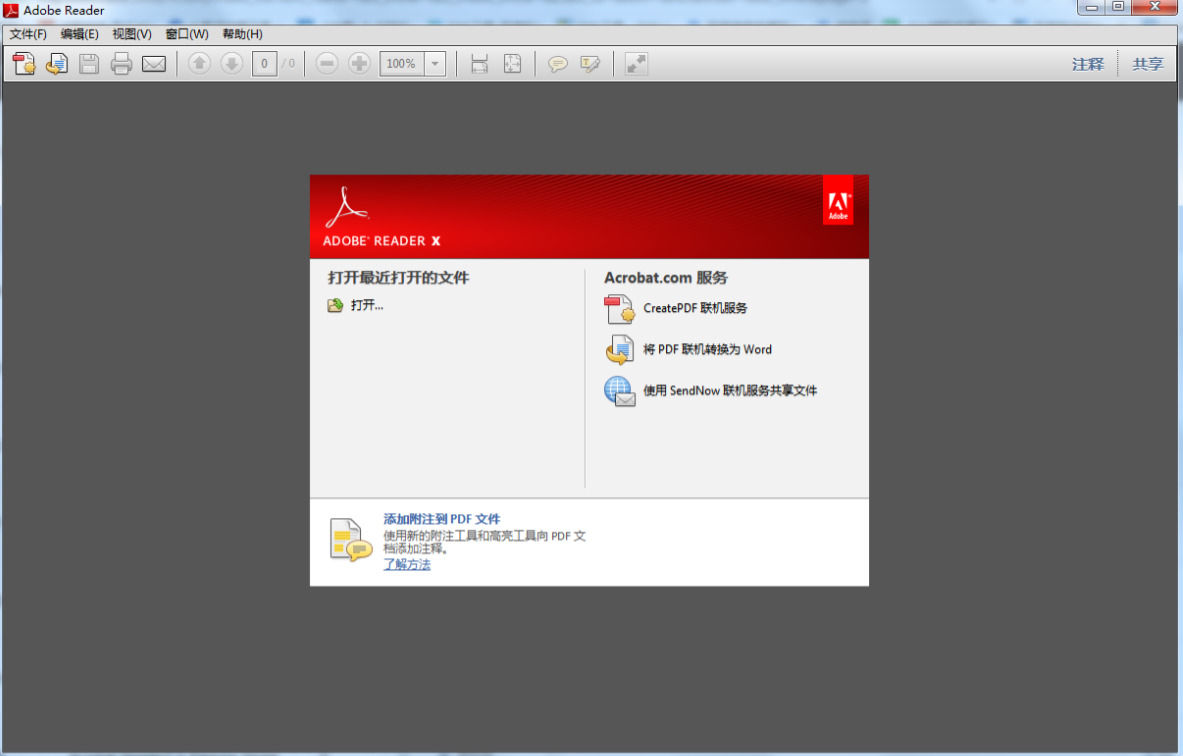1183x756 pixels.
Task: Click the convert PDF to Word toolbar icon
Action: 57,64
